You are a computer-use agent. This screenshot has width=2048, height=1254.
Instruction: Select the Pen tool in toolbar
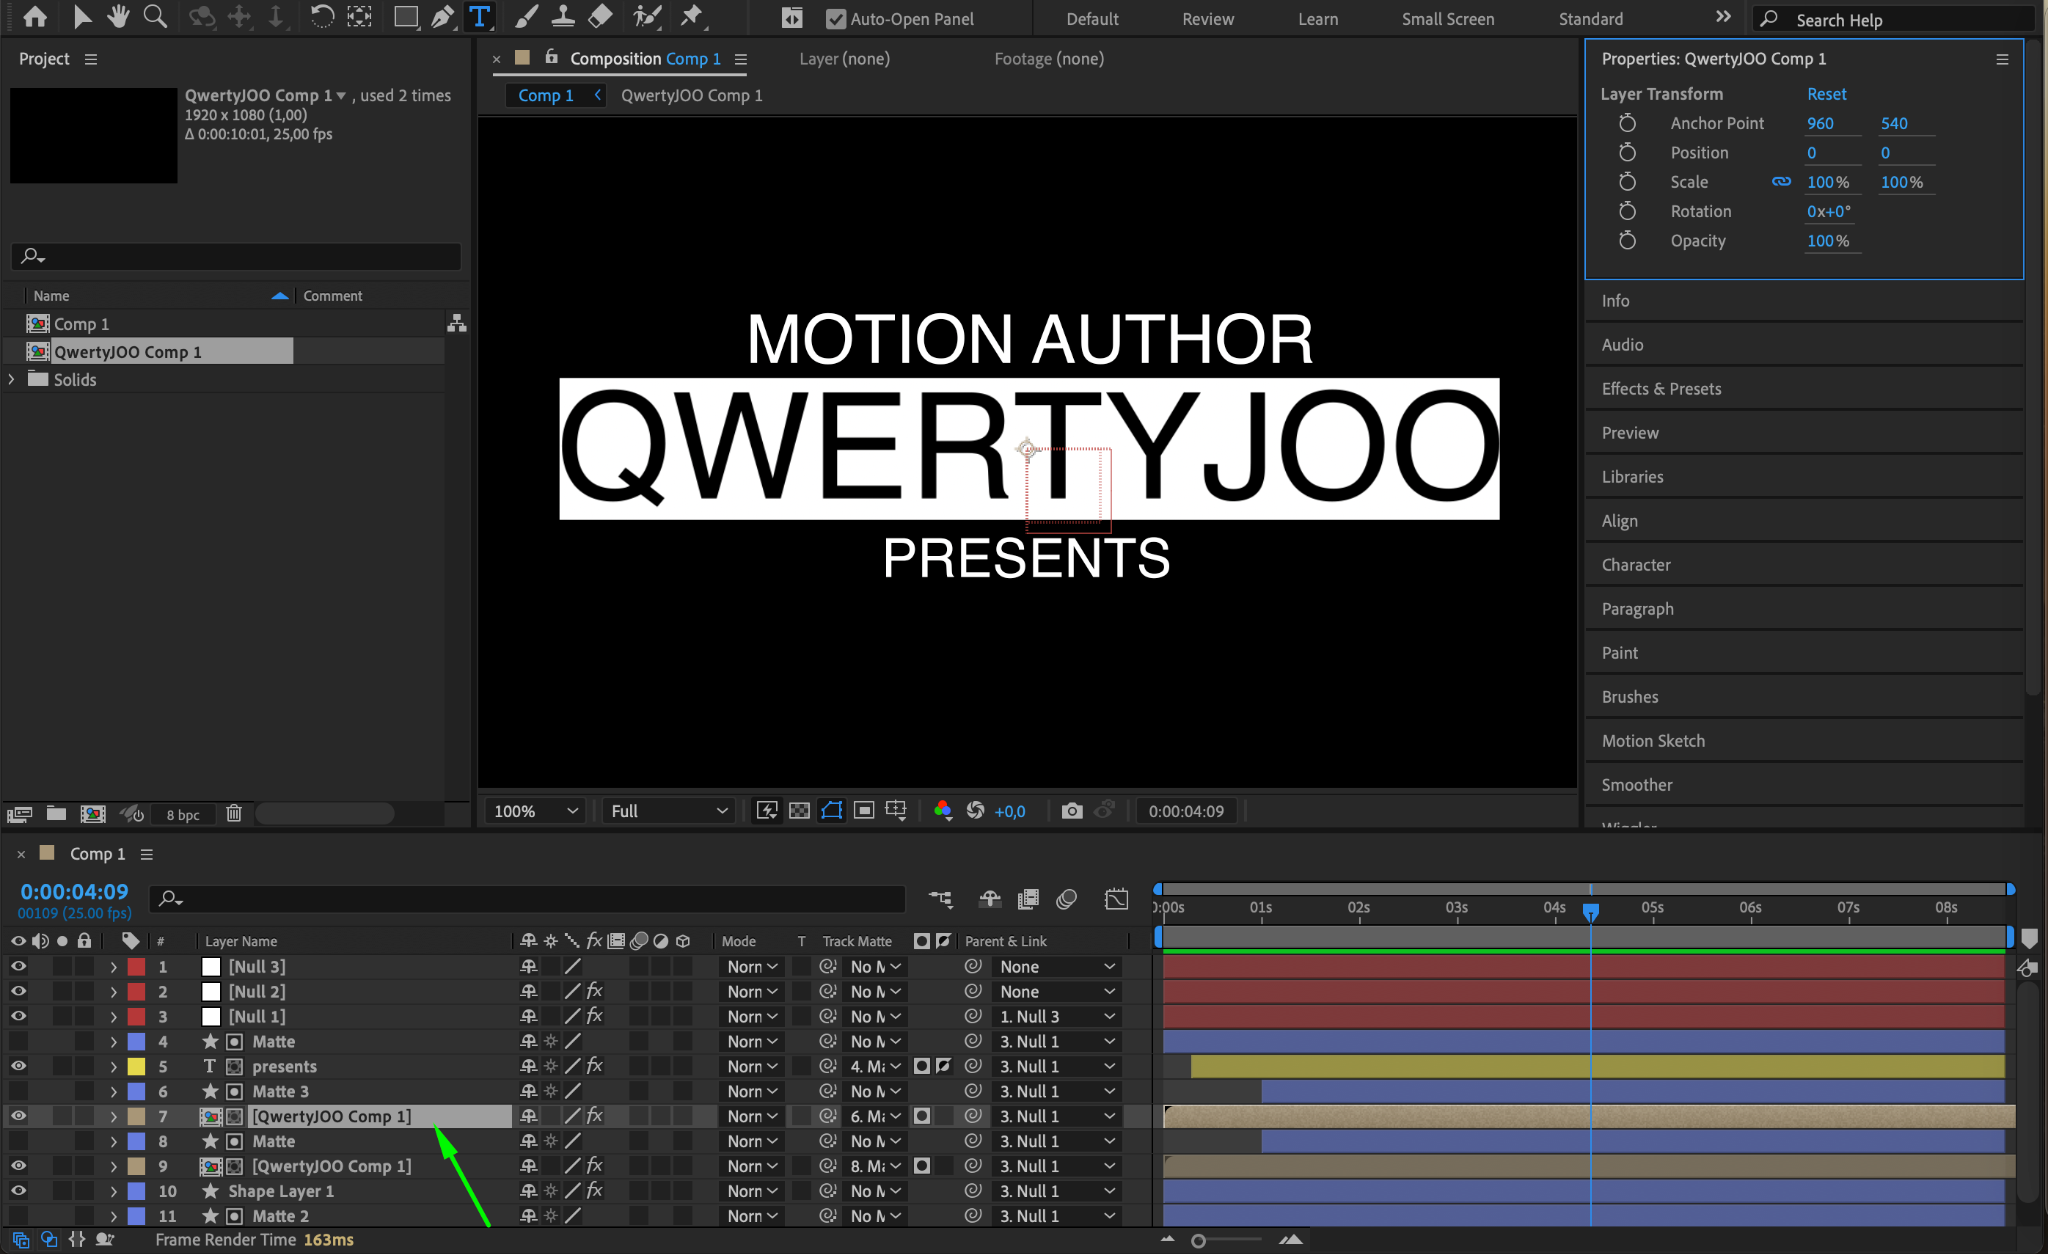[x=441, y=17]
